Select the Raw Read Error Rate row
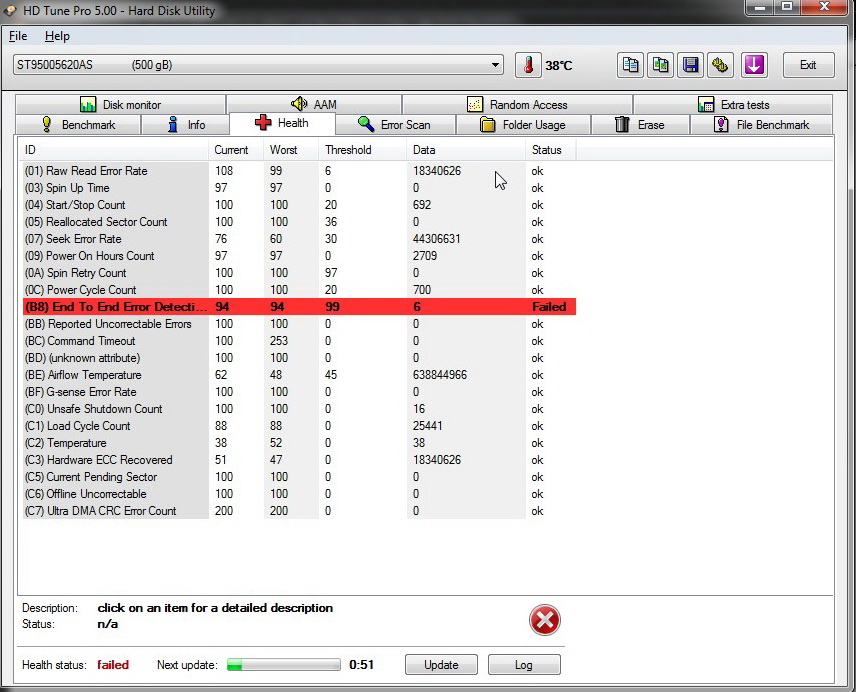856x692 pixels. click(x=299, y=171)
